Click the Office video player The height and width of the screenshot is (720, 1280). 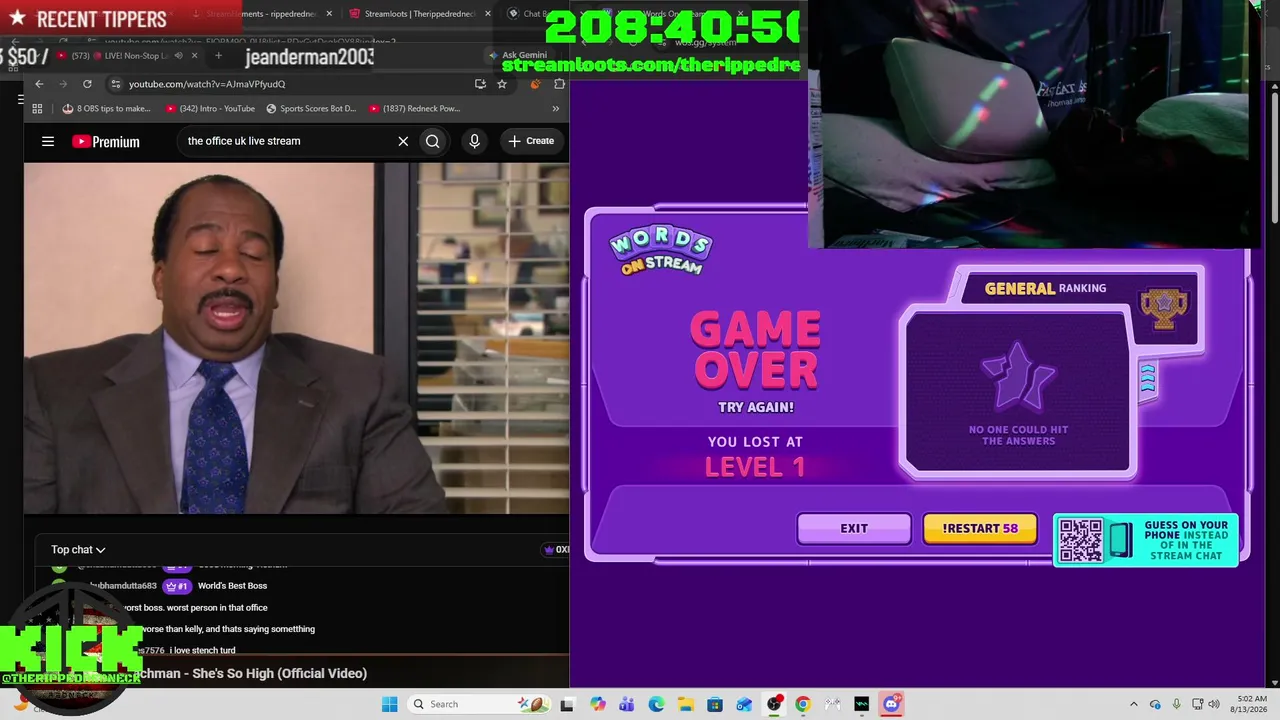[297, 338]
